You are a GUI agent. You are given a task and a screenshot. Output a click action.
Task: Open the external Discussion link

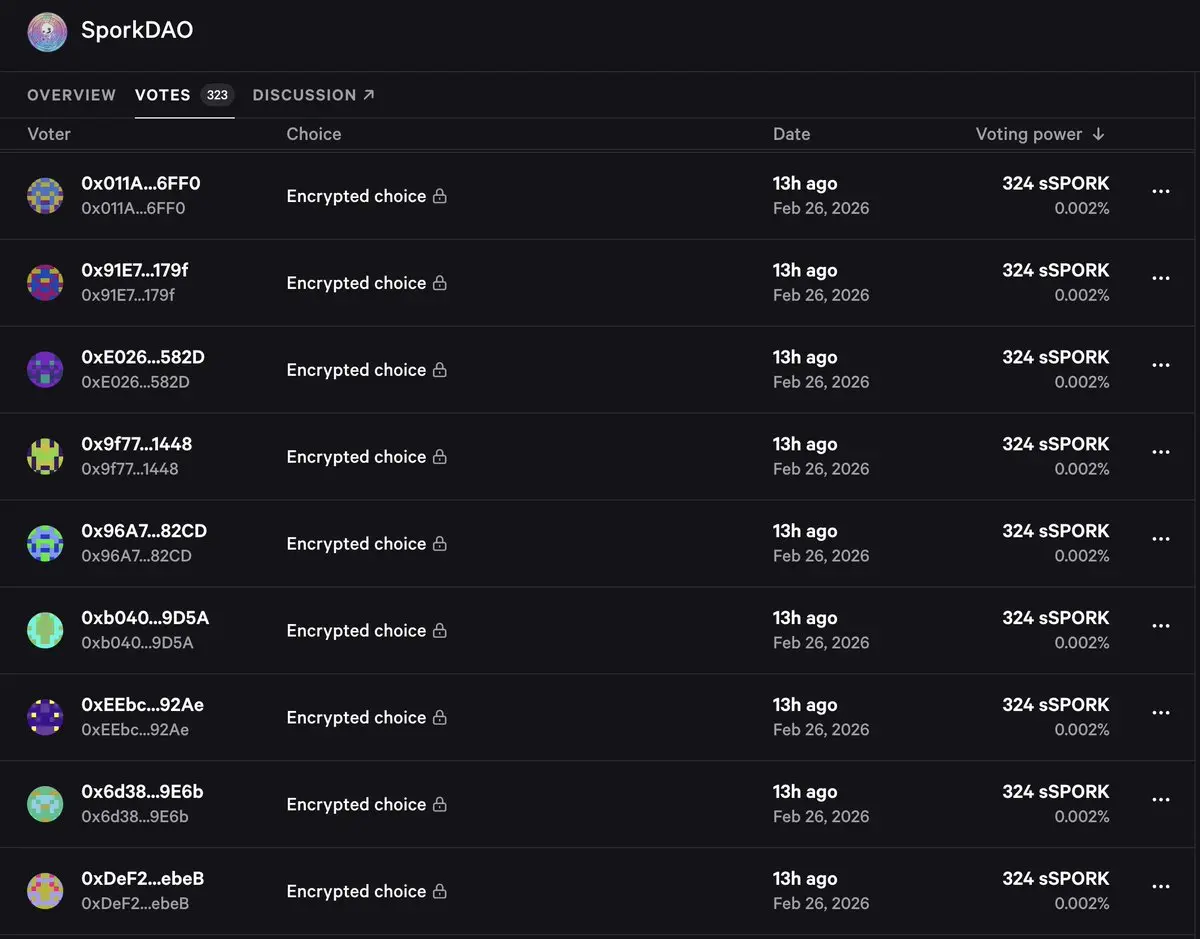click(313, 95)
